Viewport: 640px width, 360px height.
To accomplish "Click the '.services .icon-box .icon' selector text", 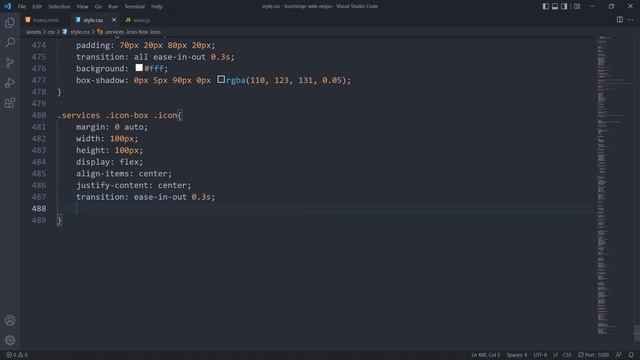I will (x=117, y=115).
